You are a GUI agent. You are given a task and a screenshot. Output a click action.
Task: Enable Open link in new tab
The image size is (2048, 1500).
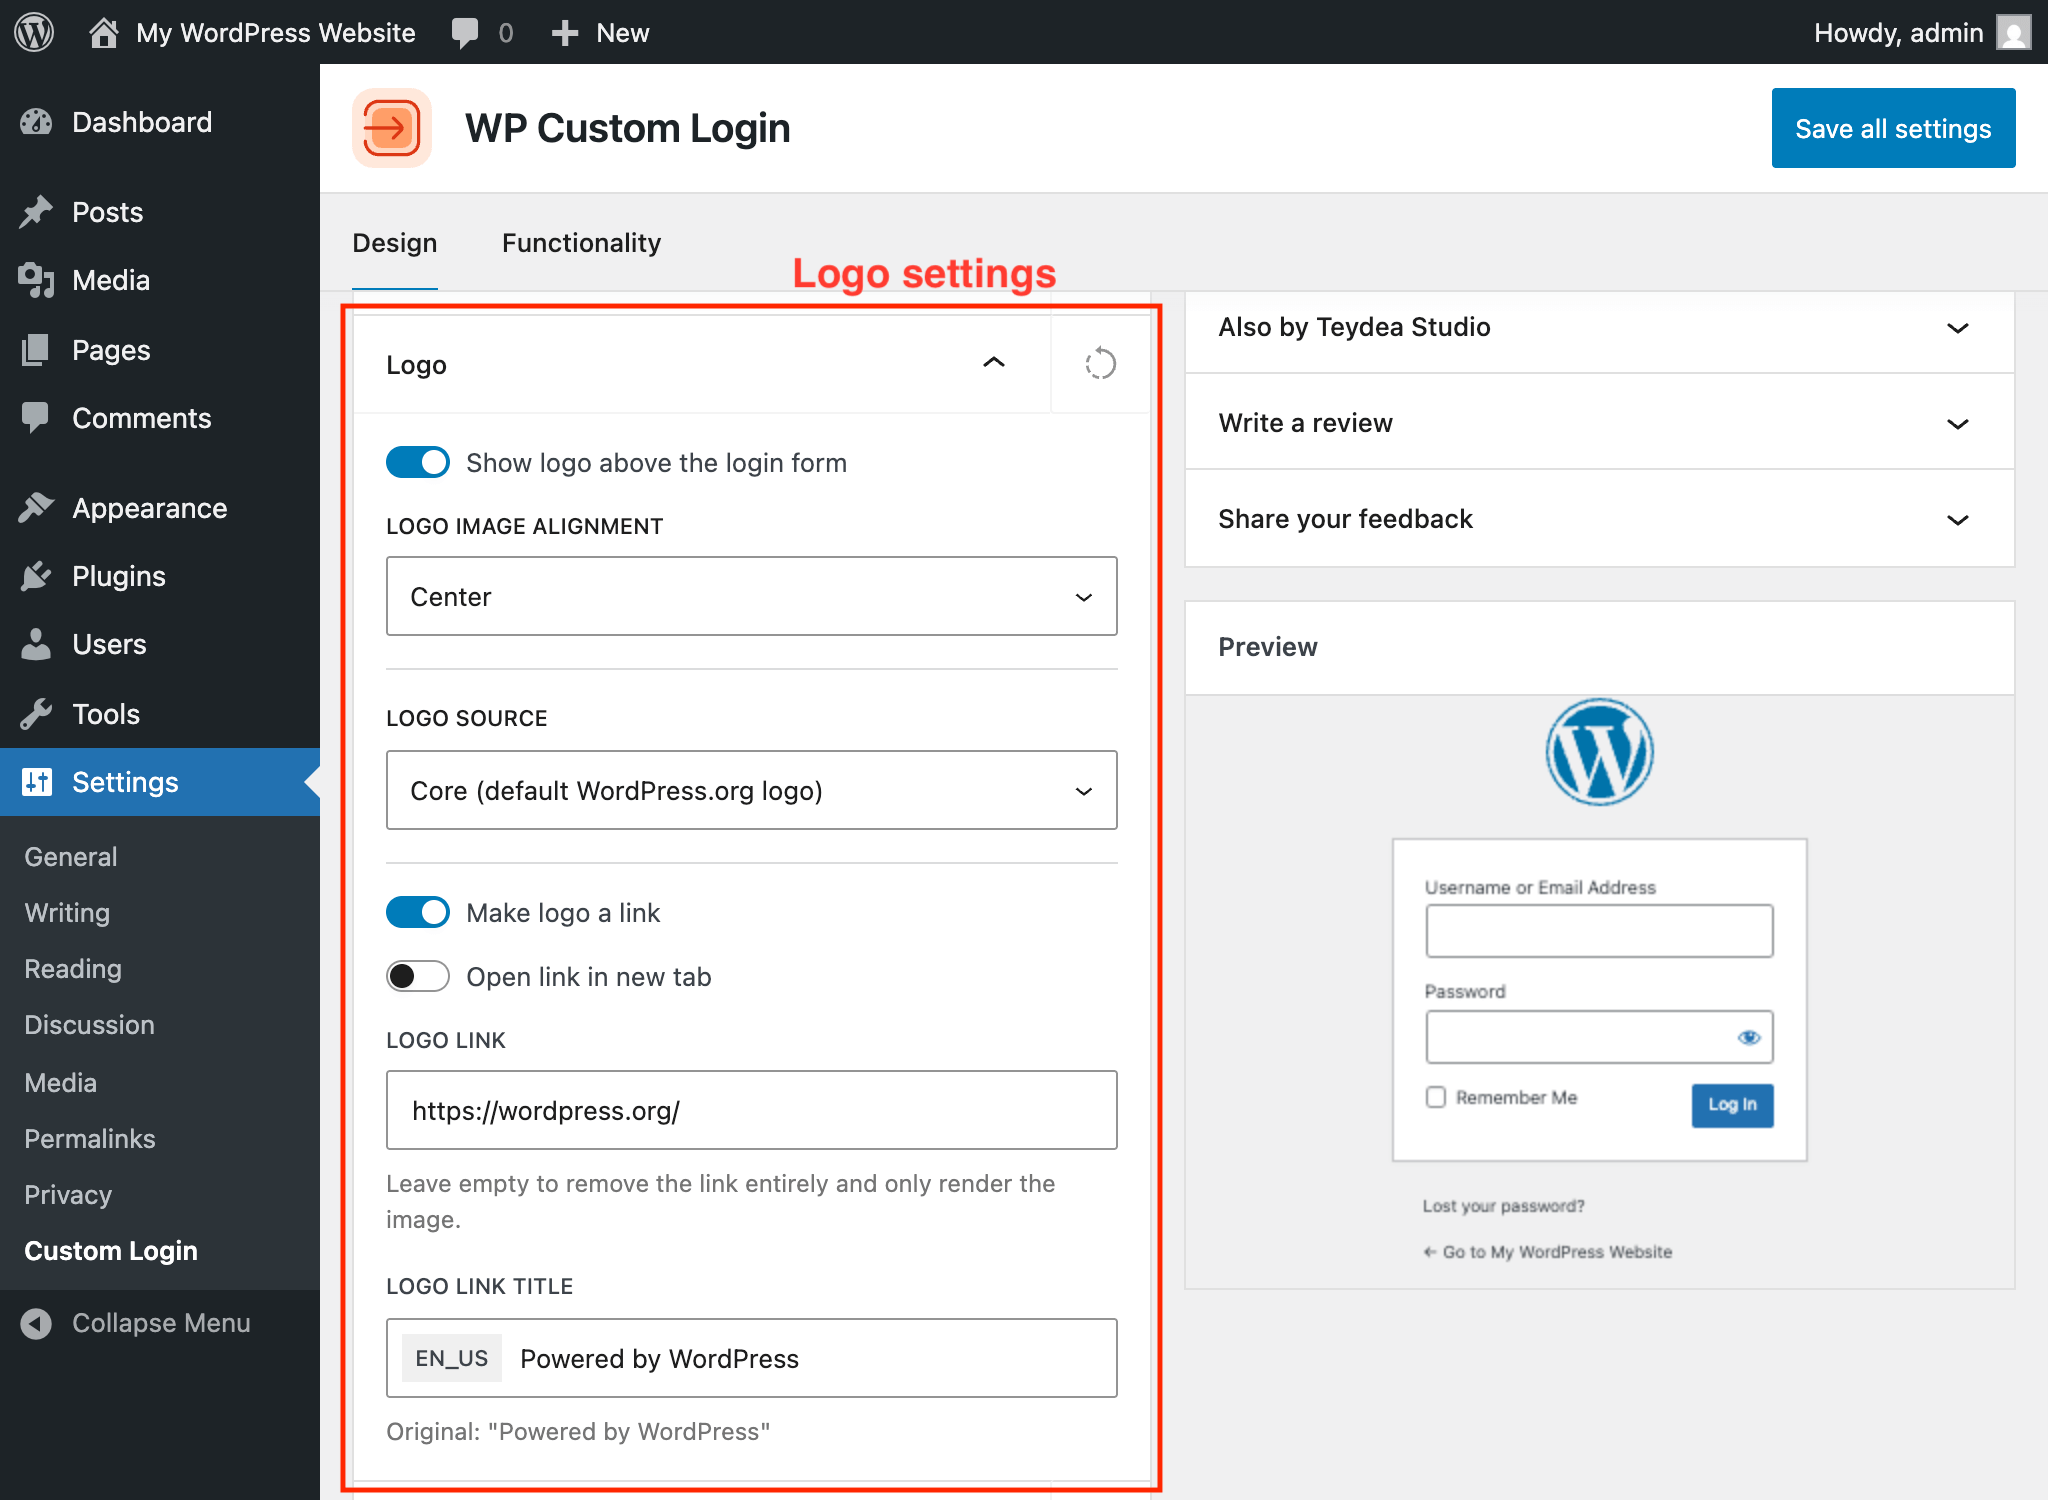(417, 976)
